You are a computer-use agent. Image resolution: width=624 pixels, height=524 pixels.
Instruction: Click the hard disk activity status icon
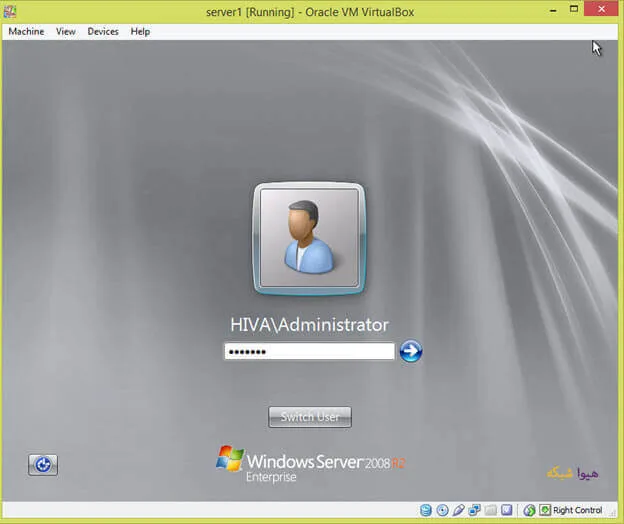(x=425, y=510)
